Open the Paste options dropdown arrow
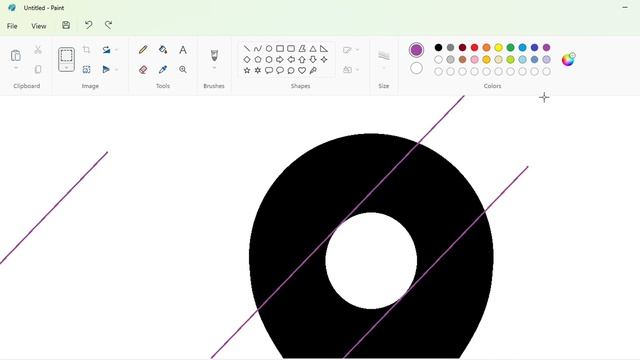 point(16,68)
